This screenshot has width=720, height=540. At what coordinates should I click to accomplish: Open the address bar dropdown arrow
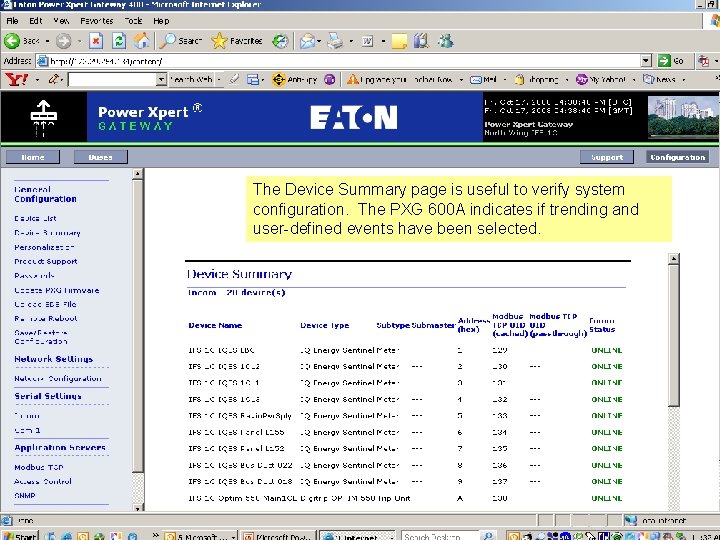[x=647, y=61]
